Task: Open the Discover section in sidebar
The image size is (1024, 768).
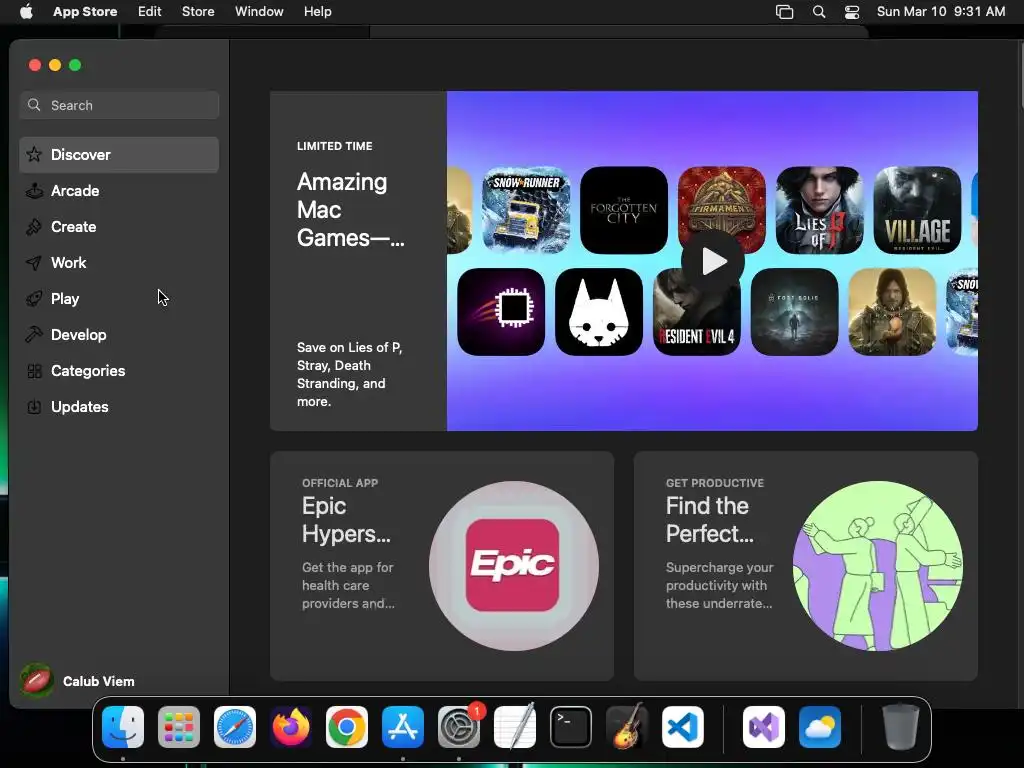Action: click(x=119, y=155)
